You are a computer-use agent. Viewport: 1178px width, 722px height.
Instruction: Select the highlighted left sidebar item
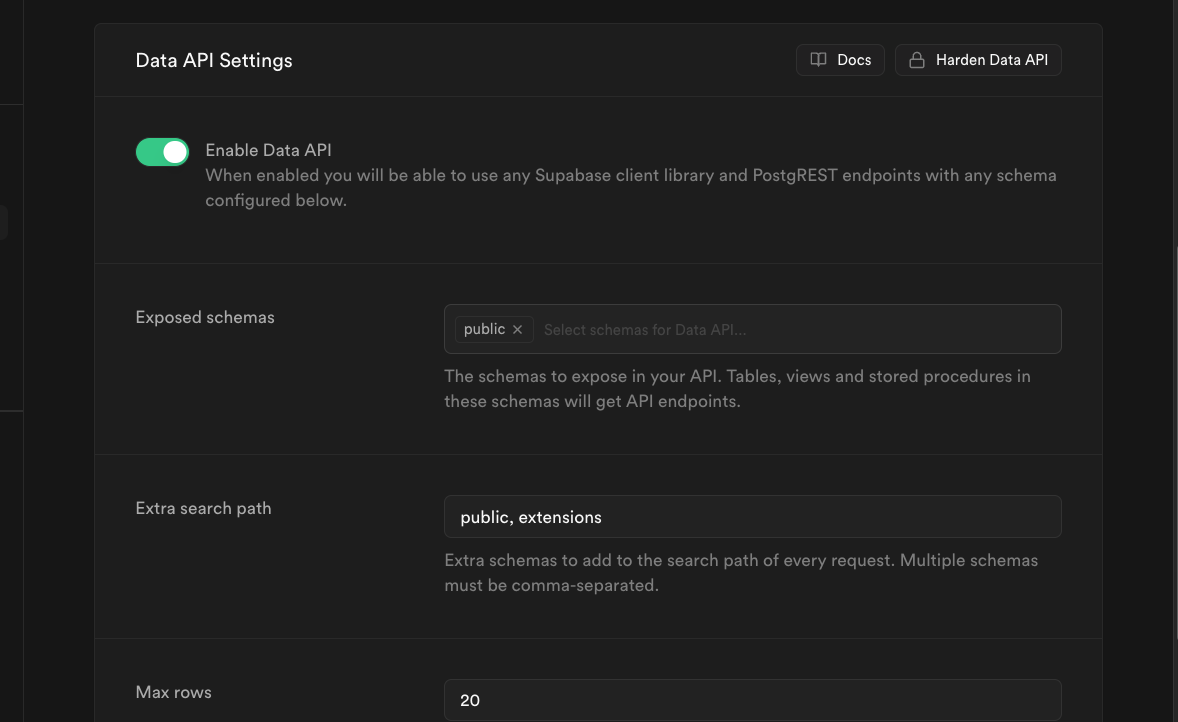click(4, 222)
